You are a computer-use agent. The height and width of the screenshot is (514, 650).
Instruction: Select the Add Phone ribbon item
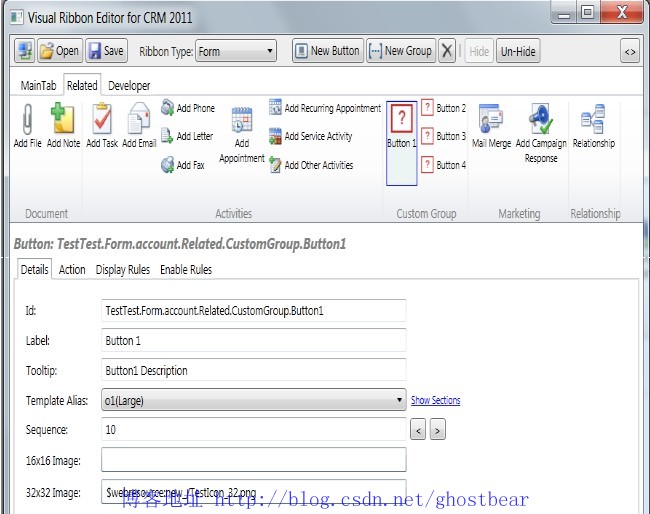click(188, 108)
